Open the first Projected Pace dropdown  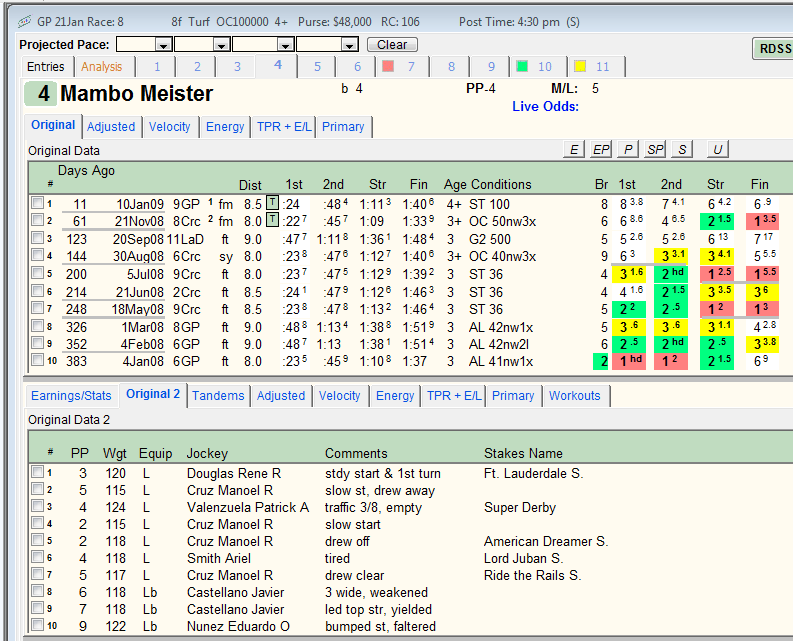pos(163,45)
